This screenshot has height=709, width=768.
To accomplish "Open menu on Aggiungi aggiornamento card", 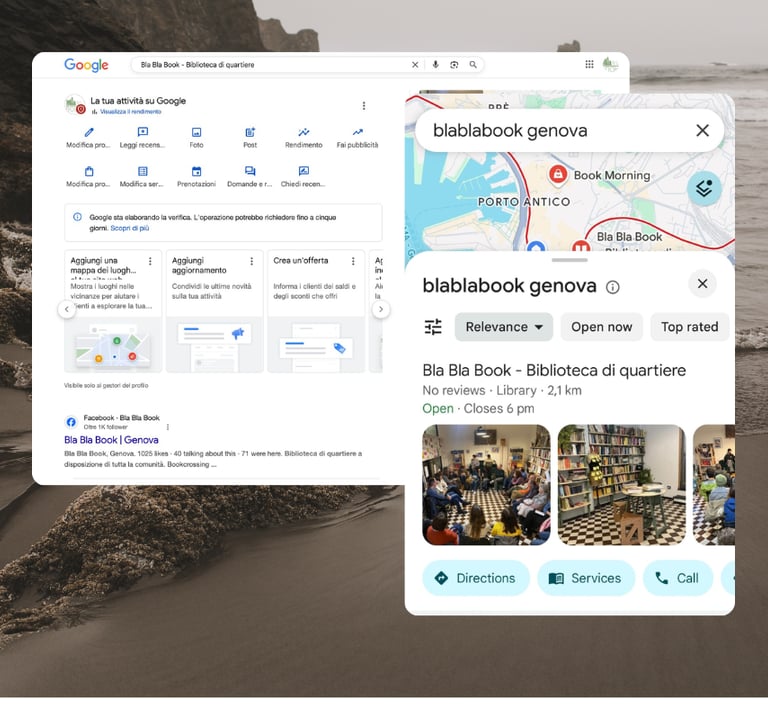I will pos(252,261).
